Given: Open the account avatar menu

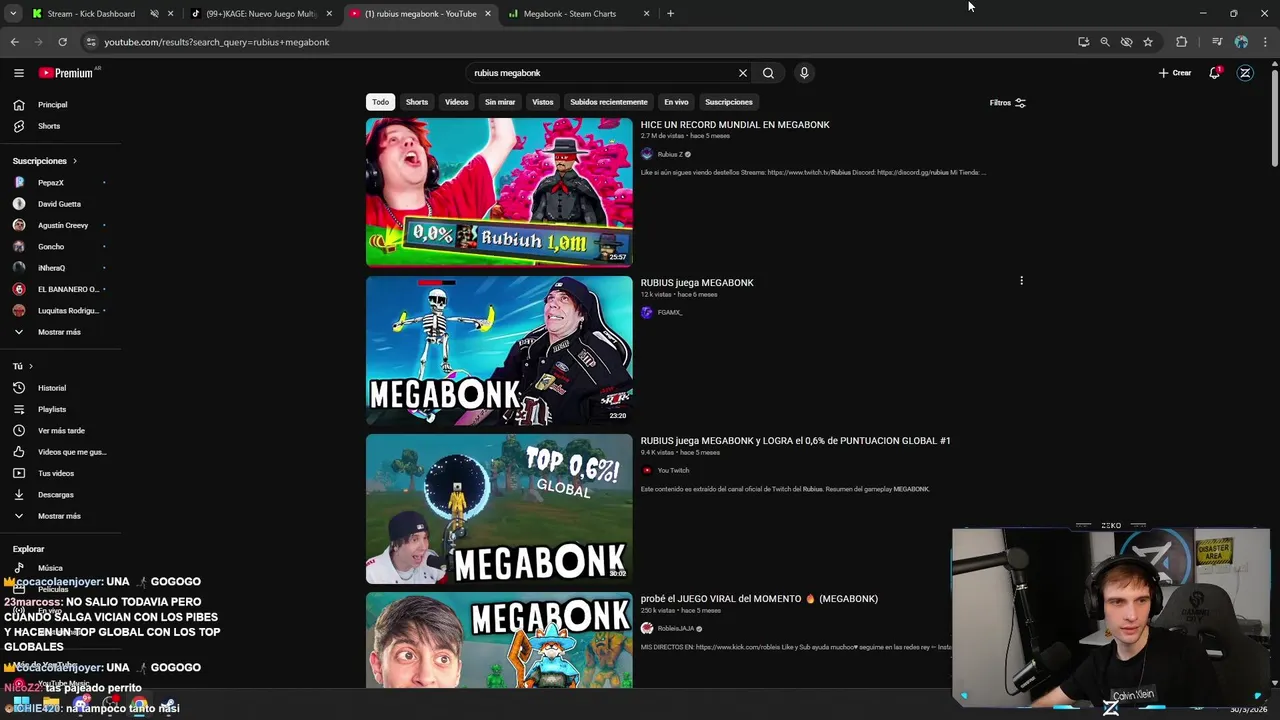Looking at the screenshot, I should (x=1245, y=73).
